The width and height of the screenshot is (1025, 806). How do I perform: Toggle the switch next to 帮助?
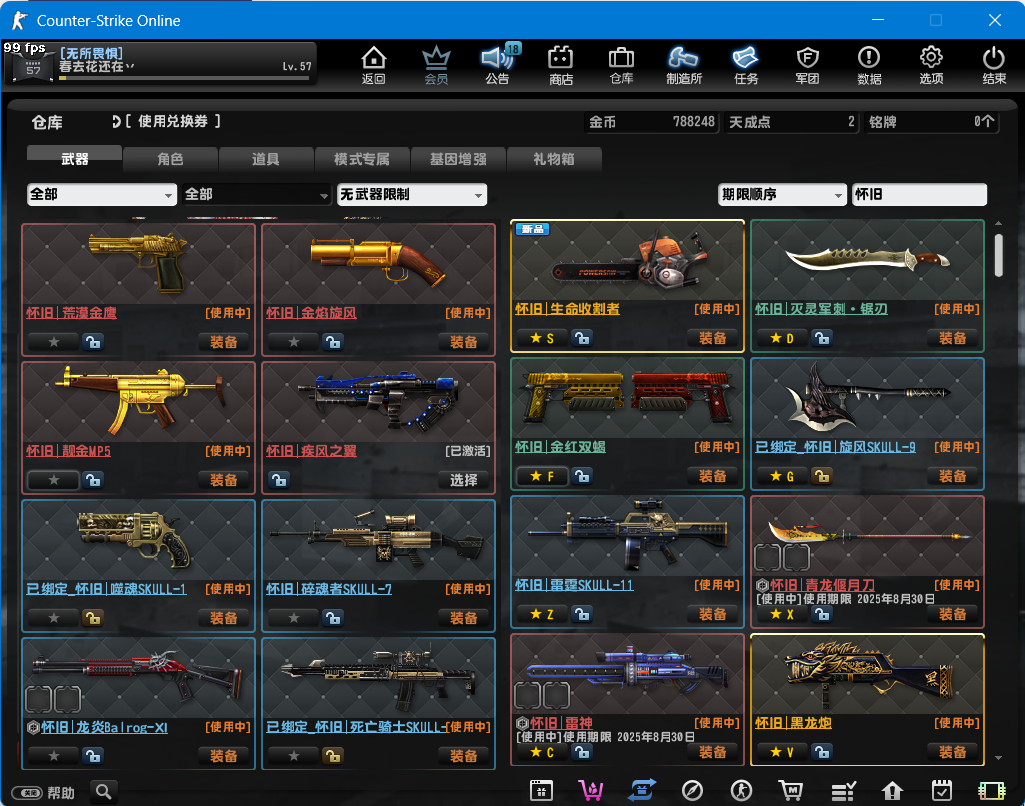coord(27,793)
